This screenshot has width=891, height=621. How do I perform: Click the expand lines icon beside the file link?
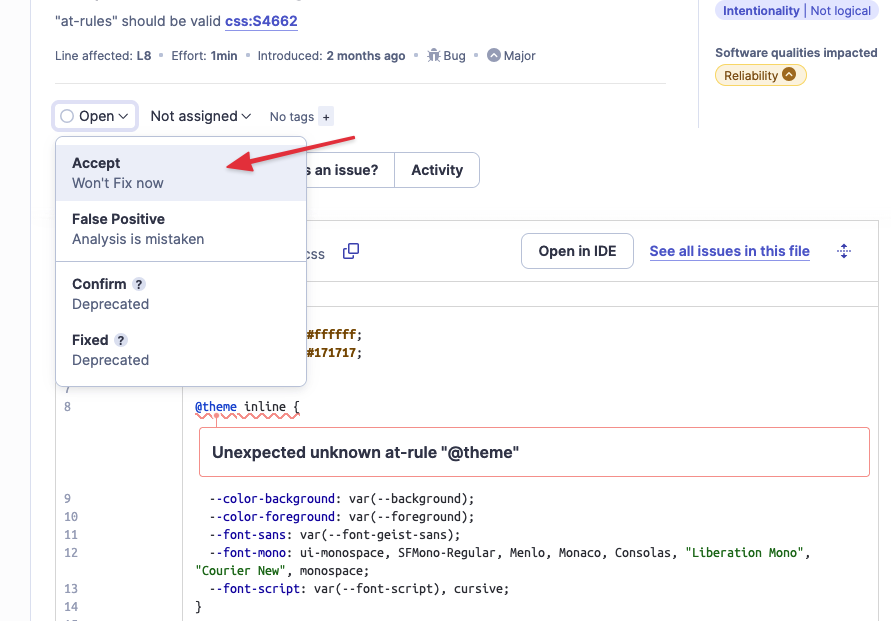click(844, 252)
